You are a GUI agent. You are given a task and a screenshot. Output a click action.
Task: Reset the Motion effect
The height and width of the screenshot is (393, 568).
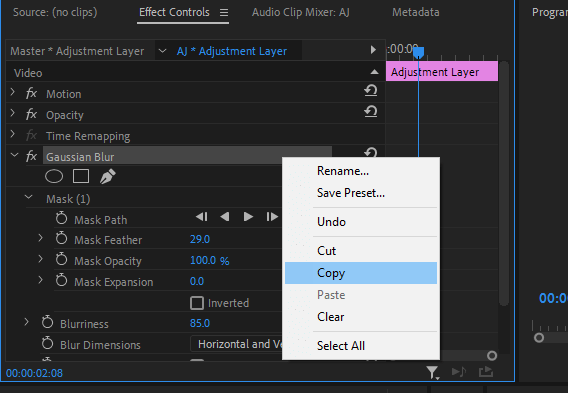371,91
